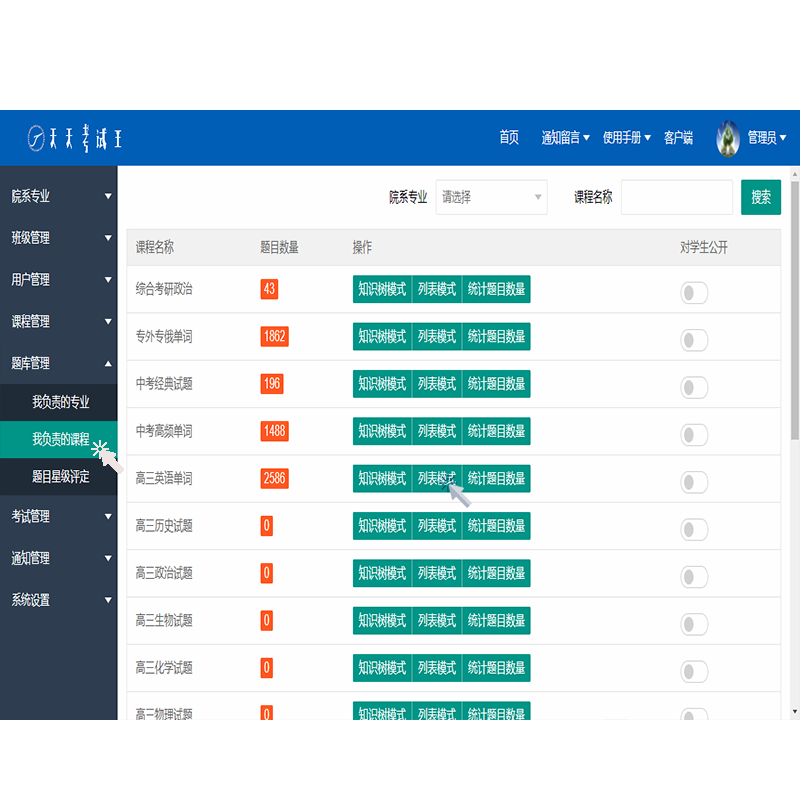
Task: Select 我负责的课程 in sidebar
Action: point(59,439)
